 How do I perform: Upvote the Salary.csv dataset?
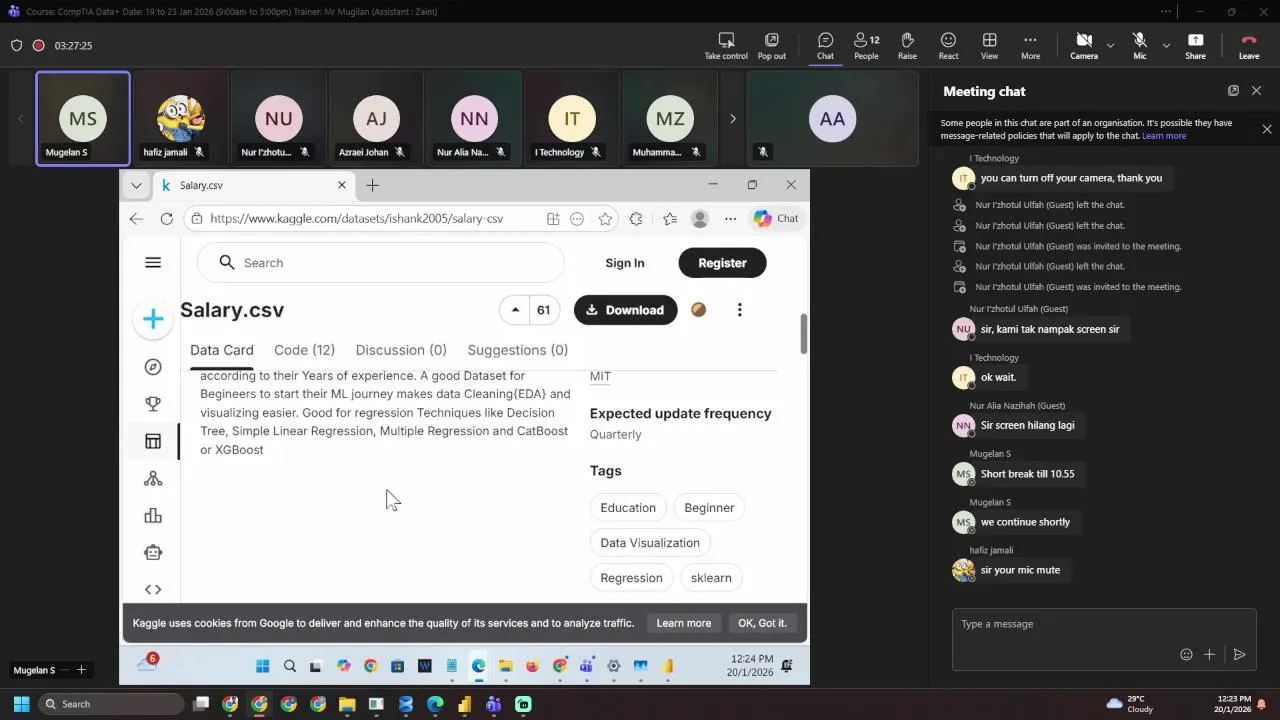tap(515, 310)
